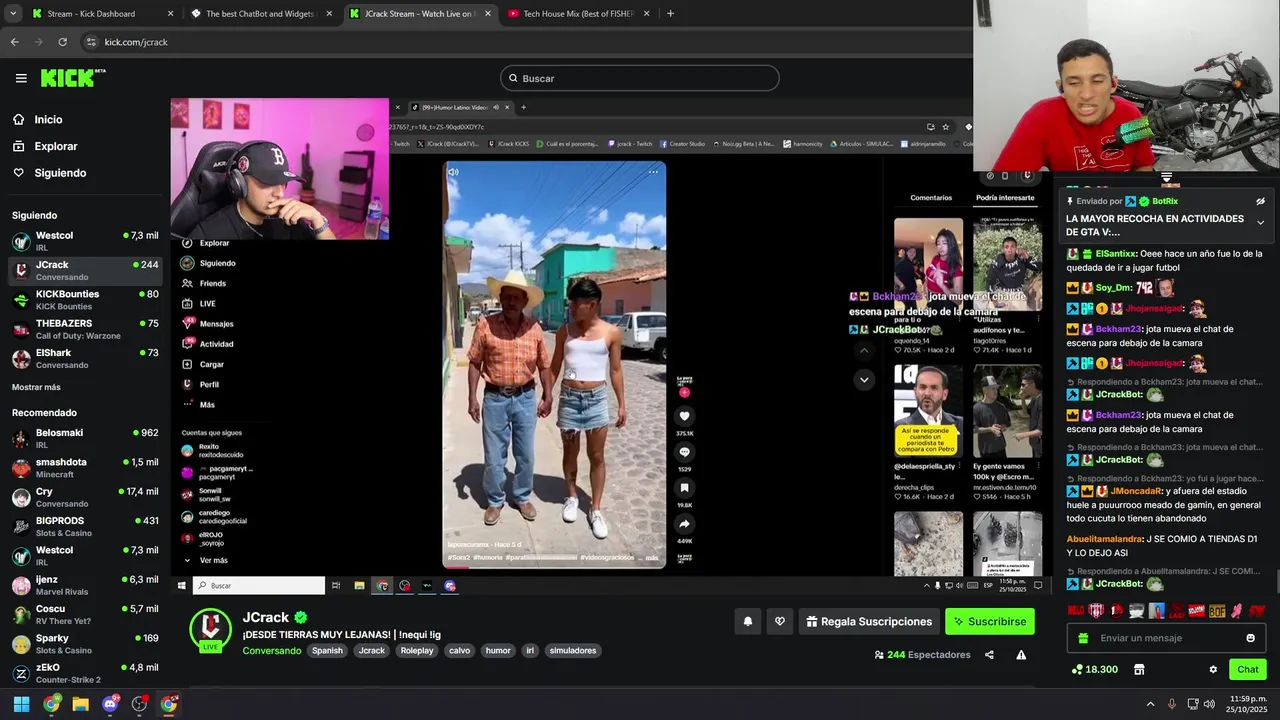Screen dimensions: 1280x720
Task: Click the Roleplay tag
Action: tap(417, 650)
